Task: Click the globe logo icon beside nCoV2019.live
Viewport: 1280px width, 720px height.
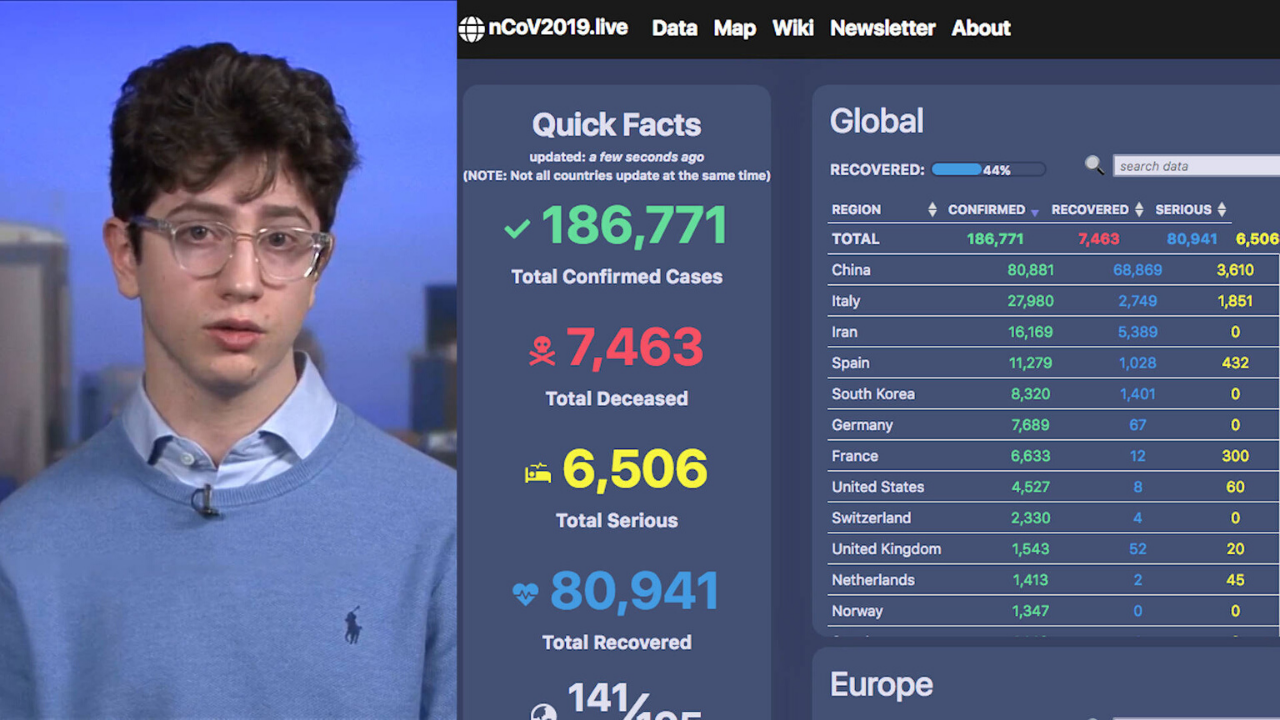Action: coord(471,29)
